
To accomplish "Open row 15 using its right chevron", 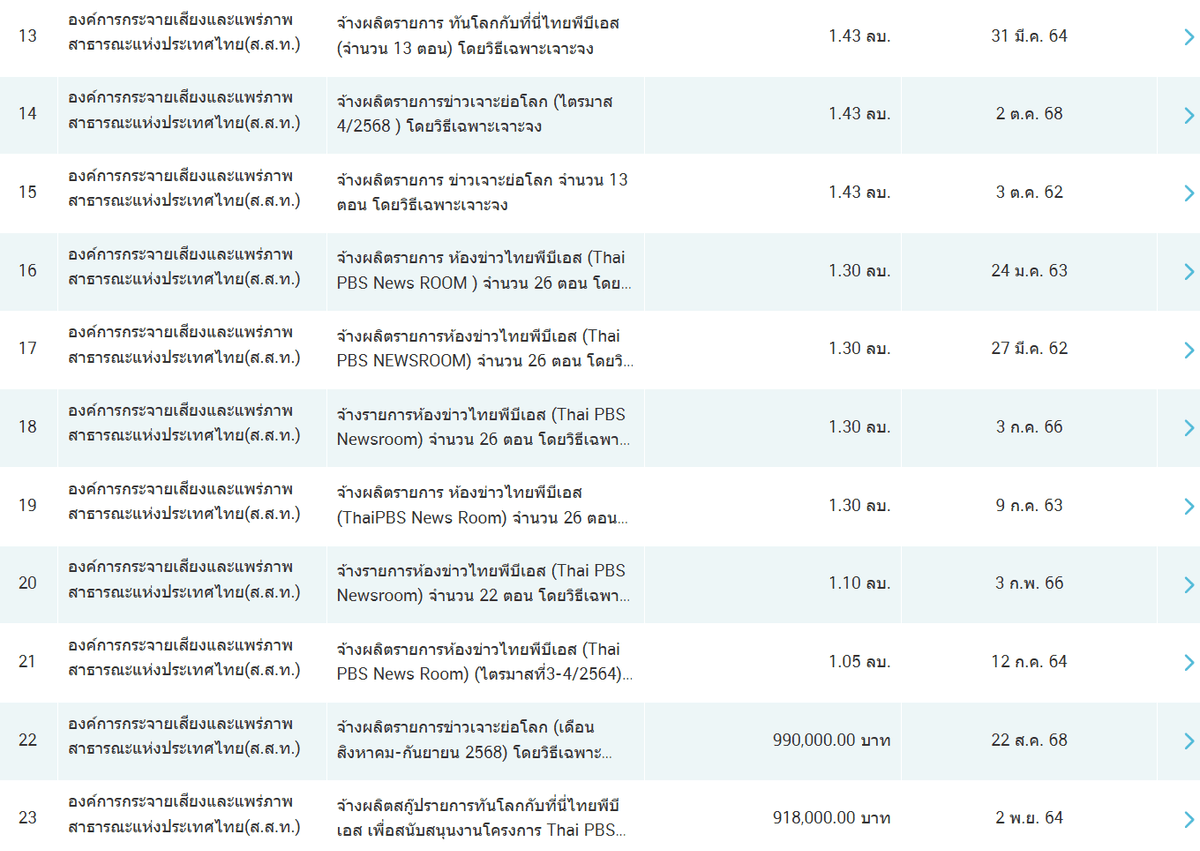I will point(1188,193).
